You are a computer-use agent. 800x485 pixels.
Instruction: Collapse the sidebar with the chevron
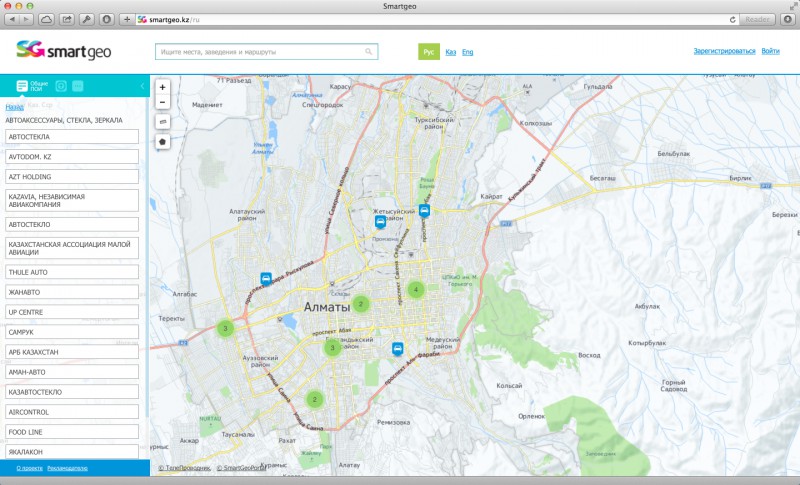pos(142,86)
